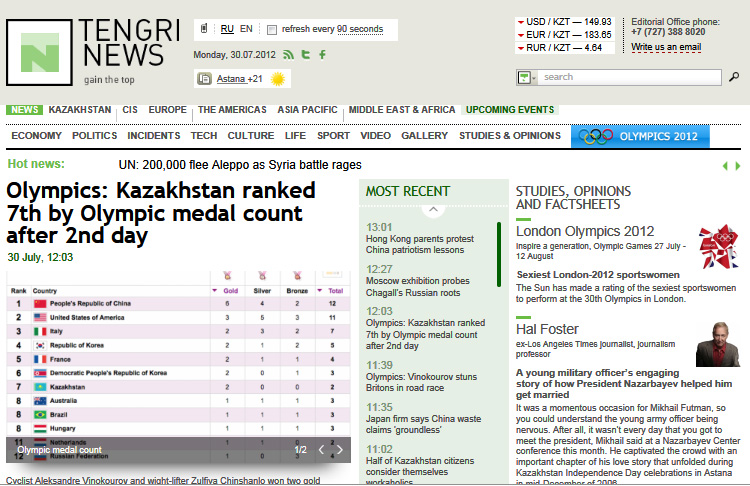The image size is (750, 486).
Task: Click the Olympic rings icon
Action: (x=596, y=136)
